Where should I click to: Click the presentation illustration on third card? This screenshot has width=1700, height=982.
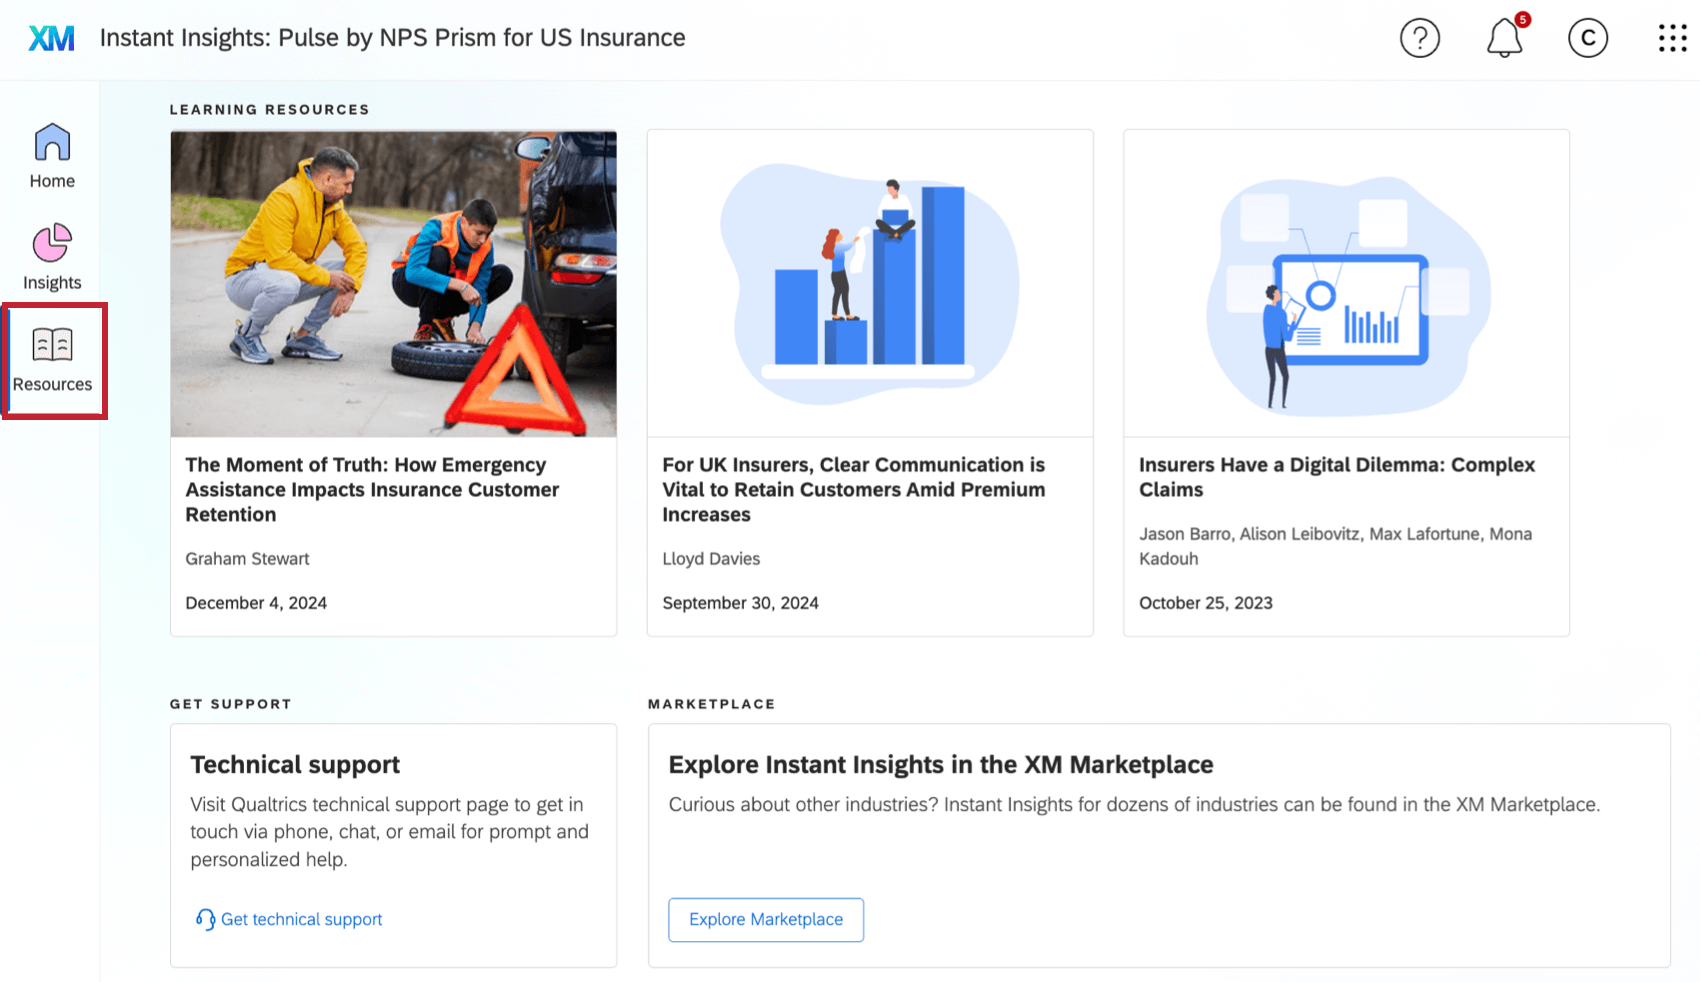(x=1345, y=283)
